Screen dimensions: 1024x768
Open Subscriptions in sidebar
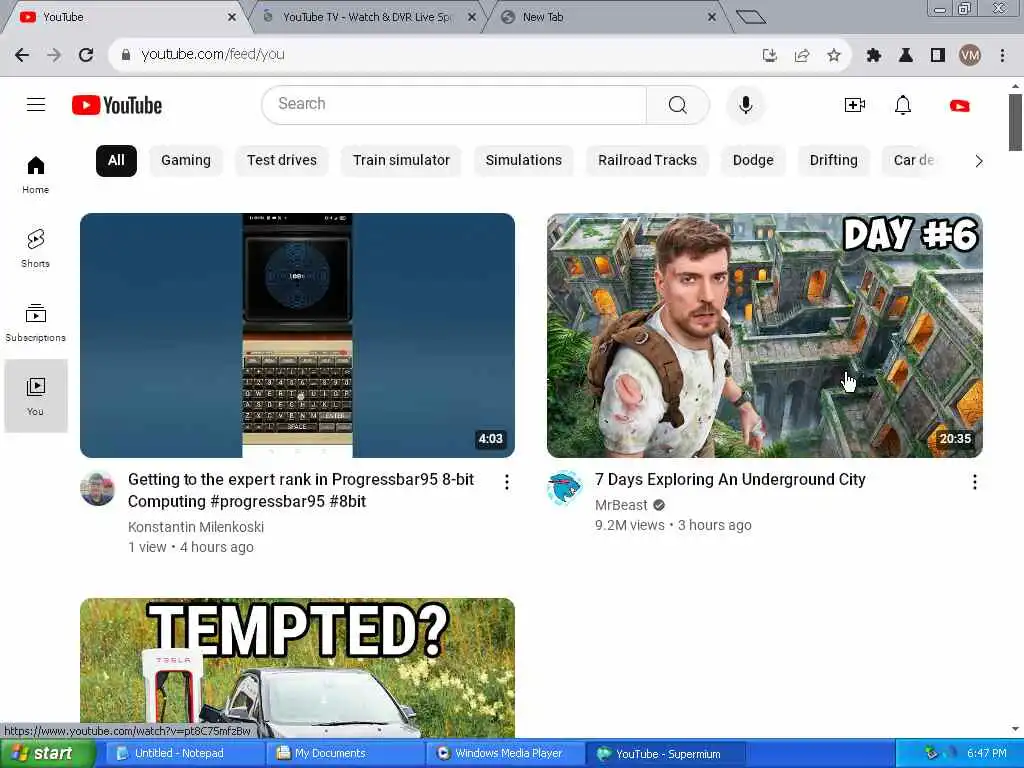[35, 323]
